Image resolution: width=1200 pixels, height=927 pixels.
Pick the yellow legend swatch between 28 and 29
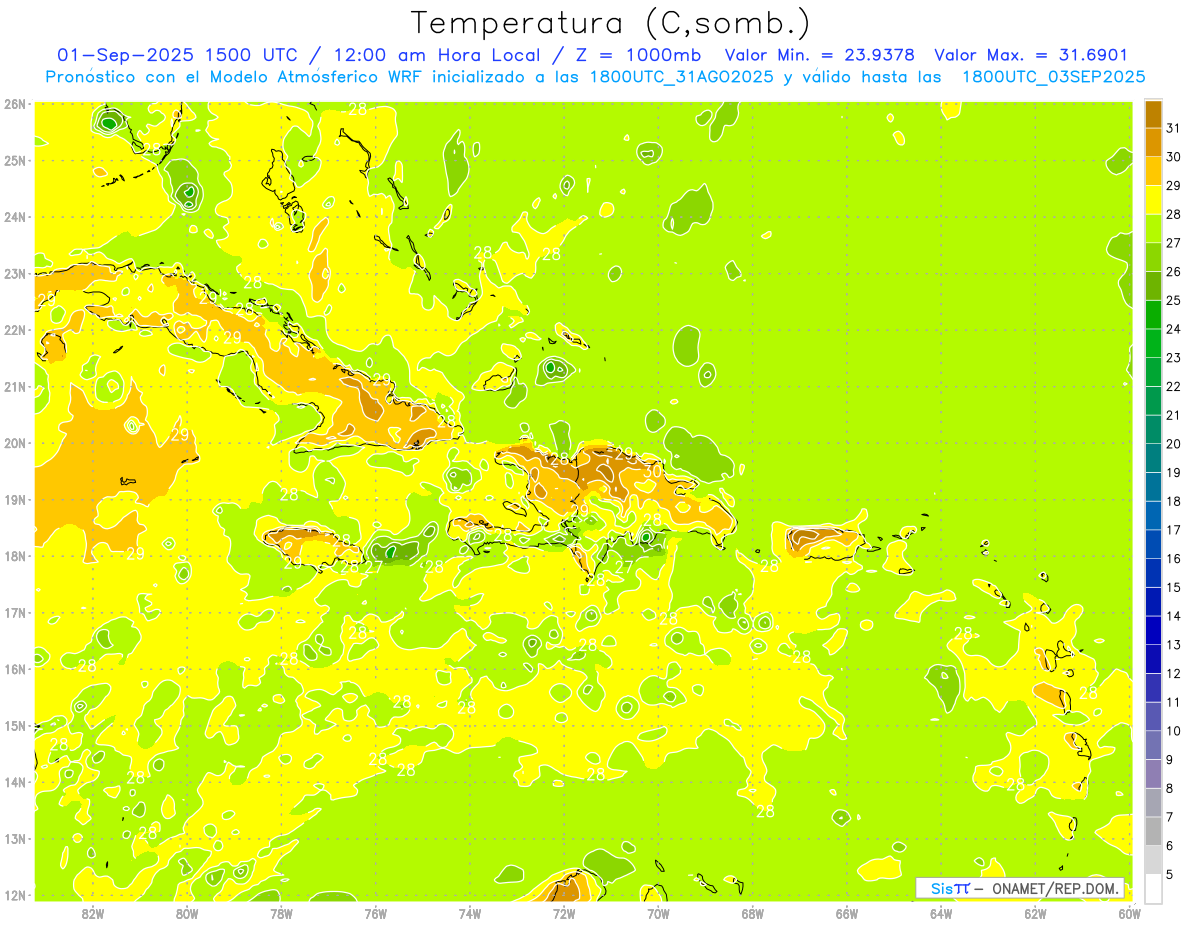click(1153, 201)
